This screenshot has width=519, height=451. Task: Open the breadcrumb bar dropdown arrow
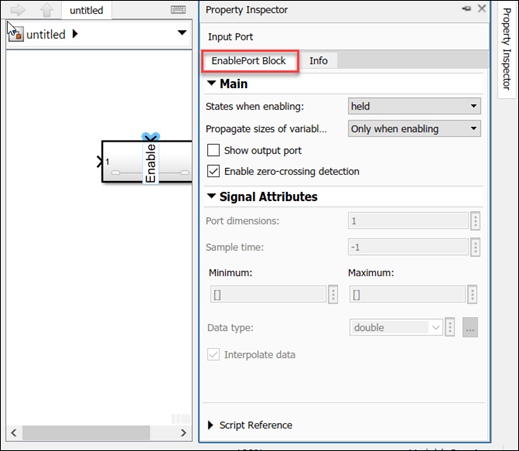[182, 33]
